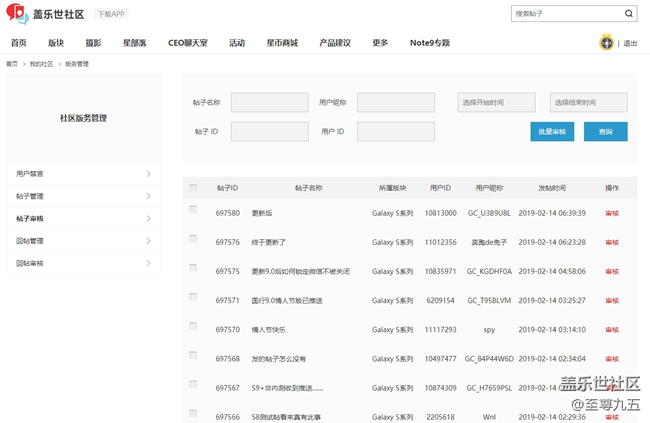
Task: Click the 帖子名称 input field
Action: tap(269, 102)
